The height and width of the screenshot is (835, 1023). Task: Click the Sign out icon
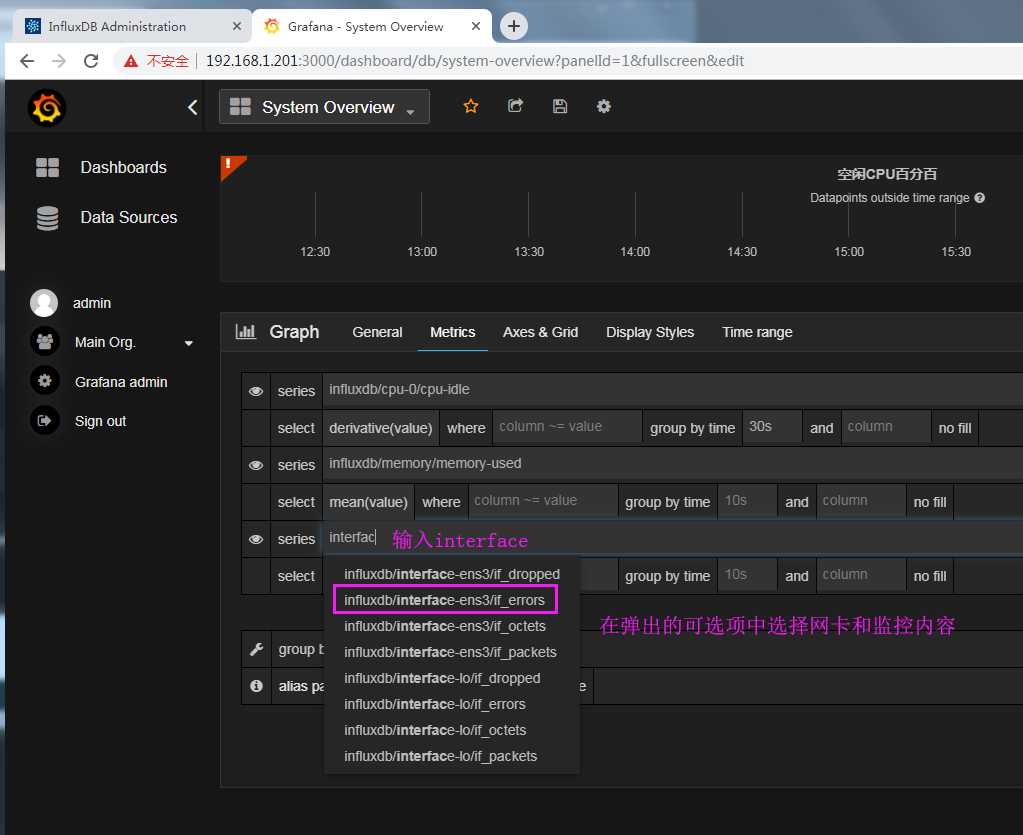[x=44, y=421]
